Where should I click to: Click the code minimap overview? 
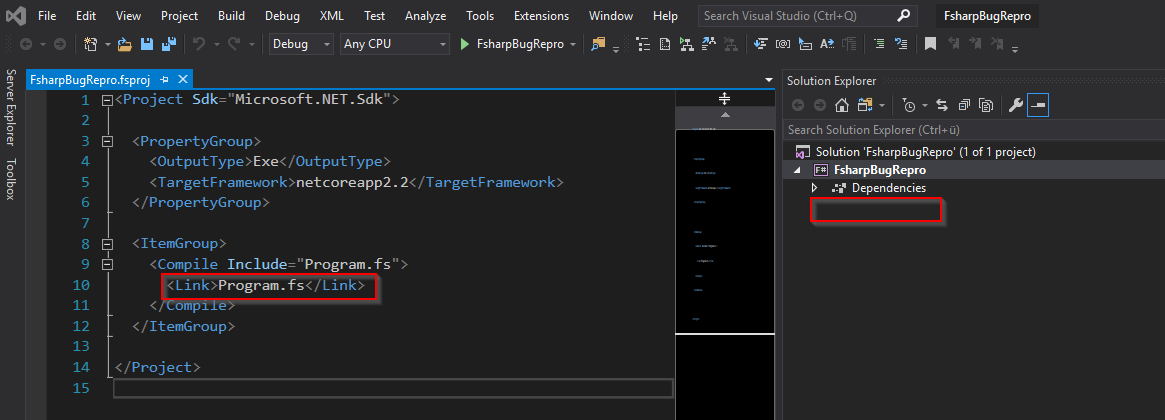[x=725, y=230]
